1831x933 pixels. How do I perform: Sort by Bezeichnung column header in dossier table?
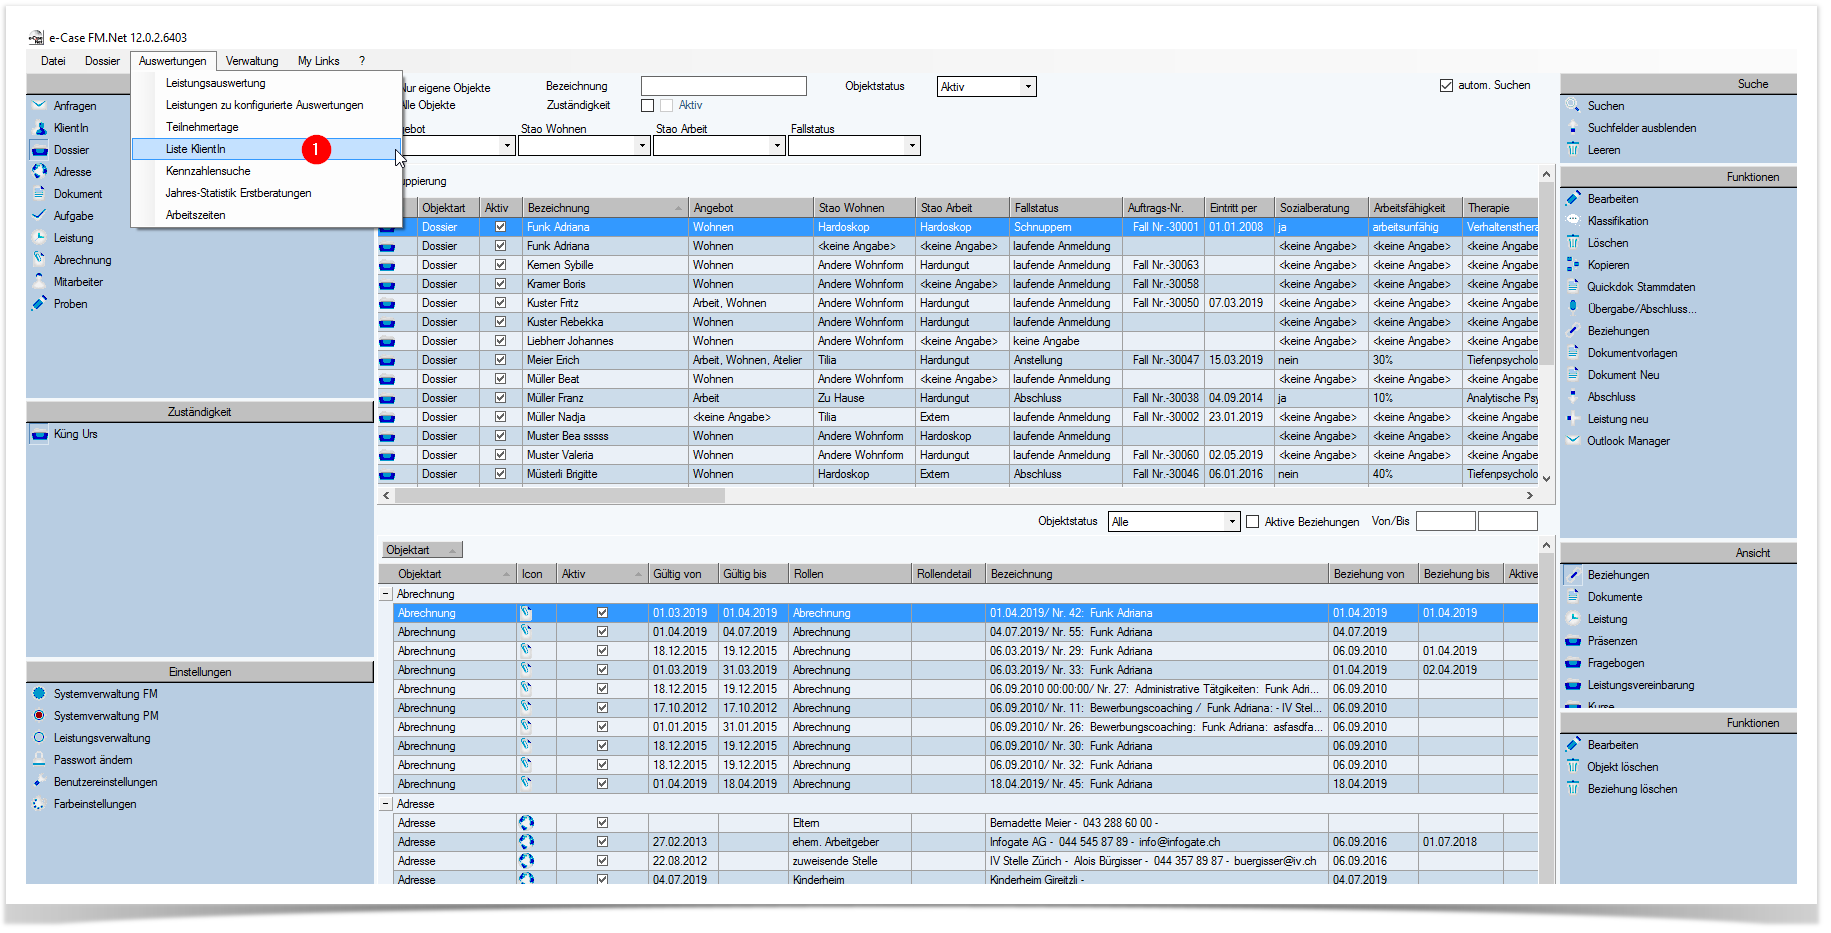click(605, 208)
